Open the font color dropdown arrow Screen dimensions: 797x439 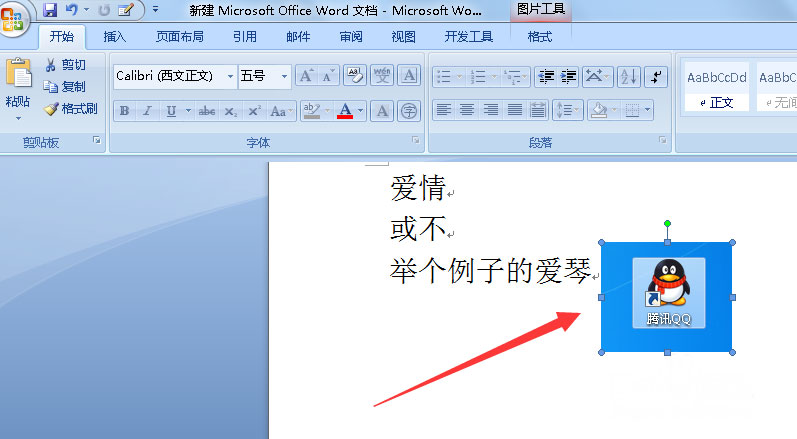tap(360, 111)
